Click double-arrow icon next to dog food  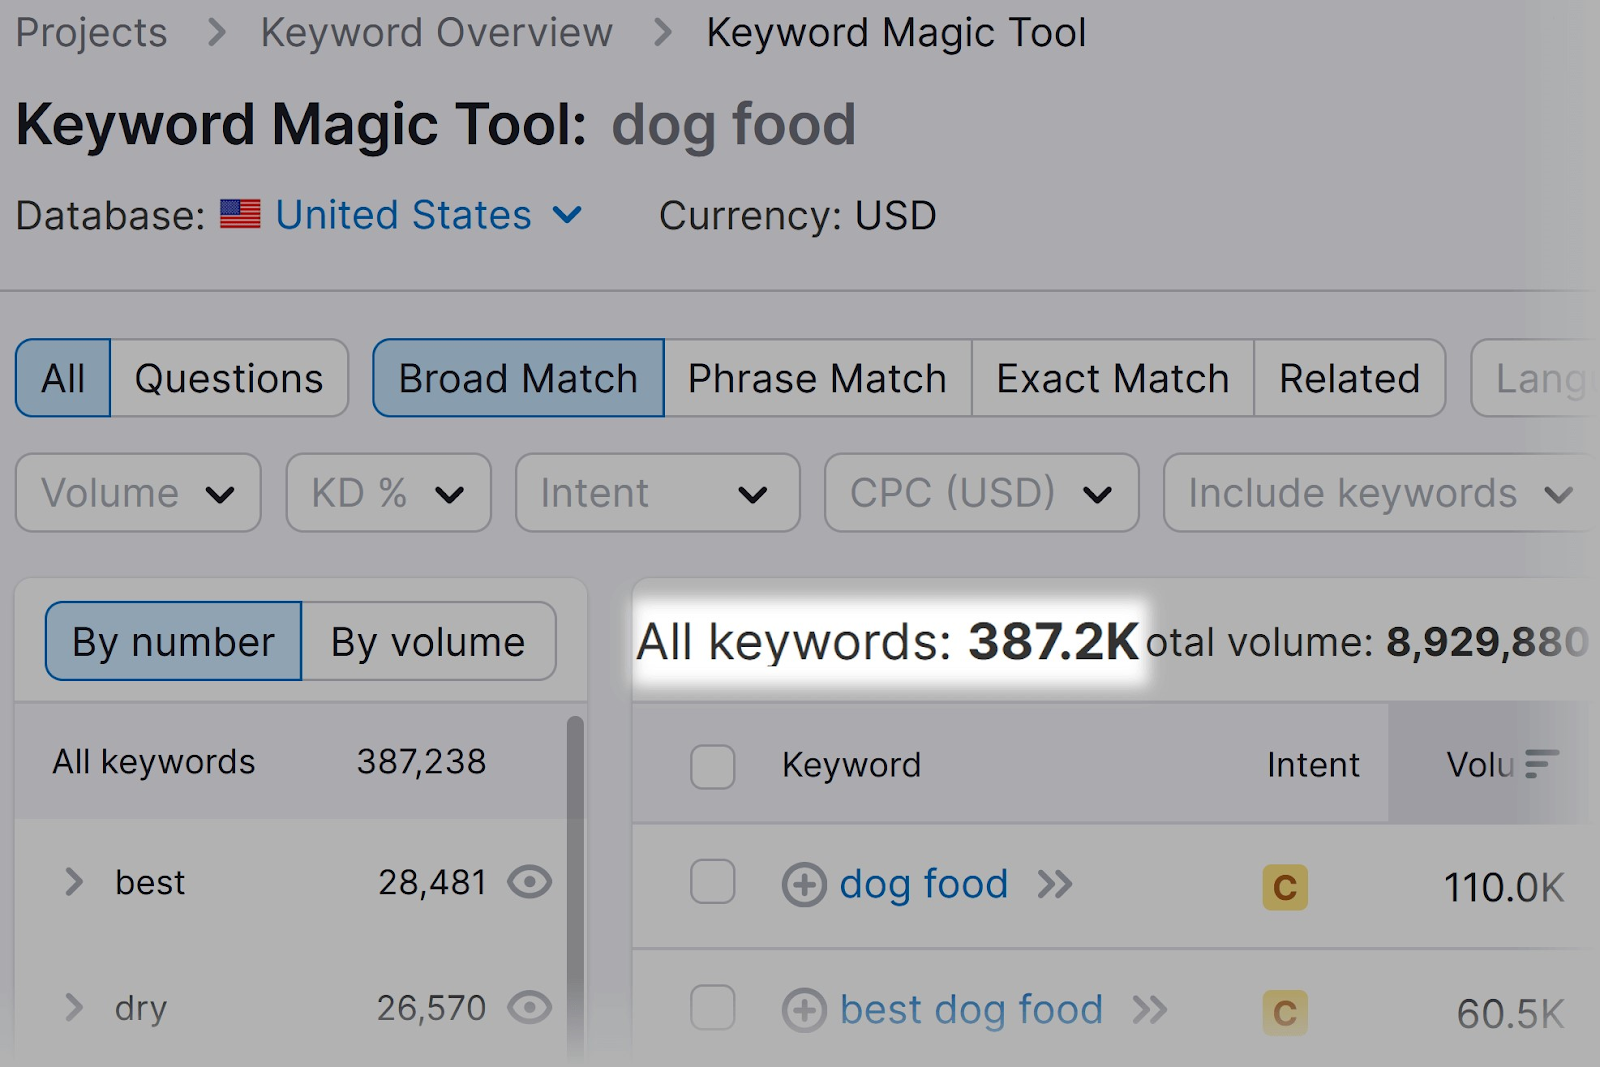click(1054, 885)
